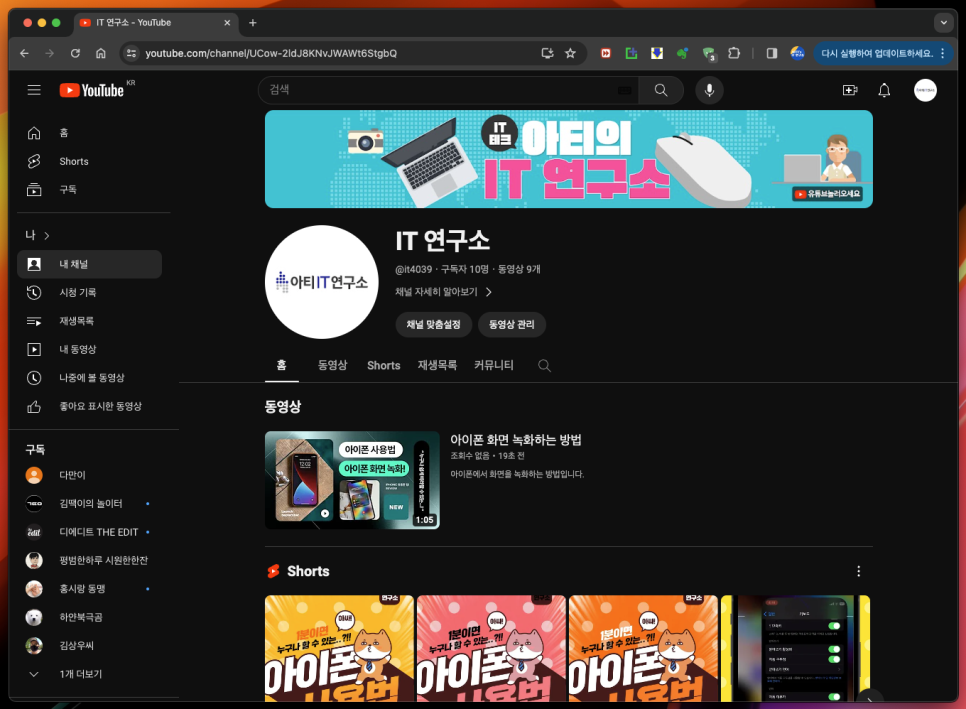The height and width of the screenshot is (709, 966).
Task: Open 디에디트 THE EDIT subscription
Action: pos(89,532)
